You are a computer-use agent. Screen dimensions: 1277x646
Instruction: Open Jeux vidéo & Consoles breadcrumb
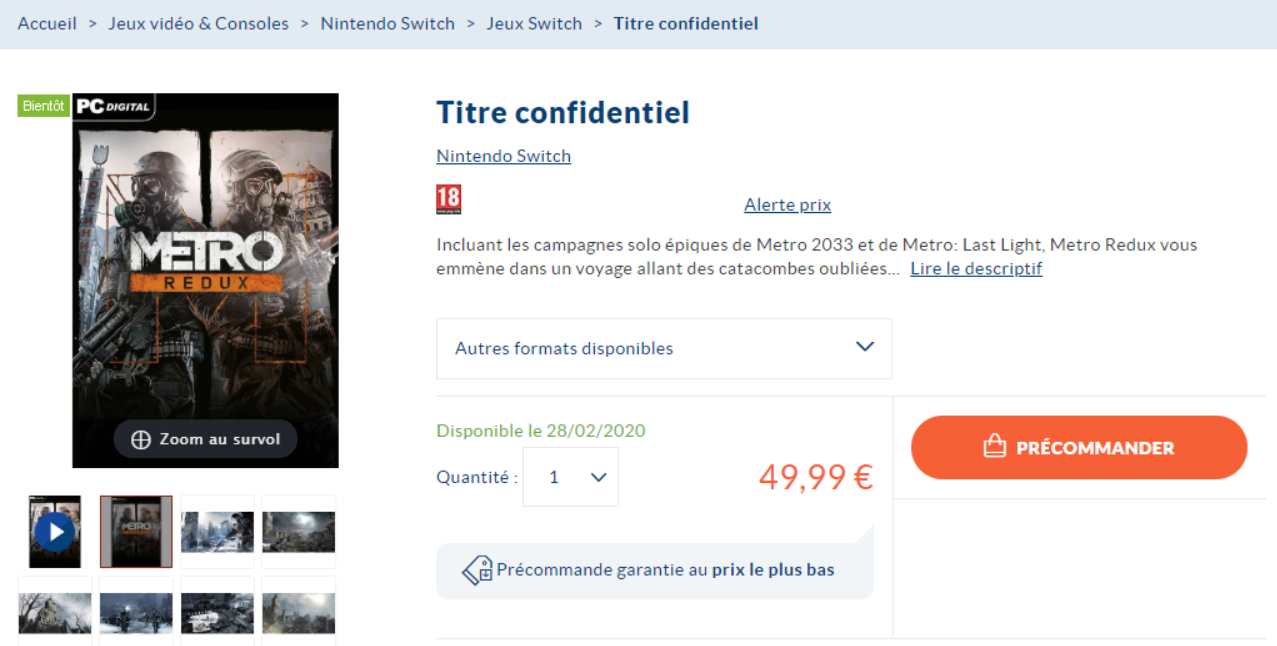[199, 23]
